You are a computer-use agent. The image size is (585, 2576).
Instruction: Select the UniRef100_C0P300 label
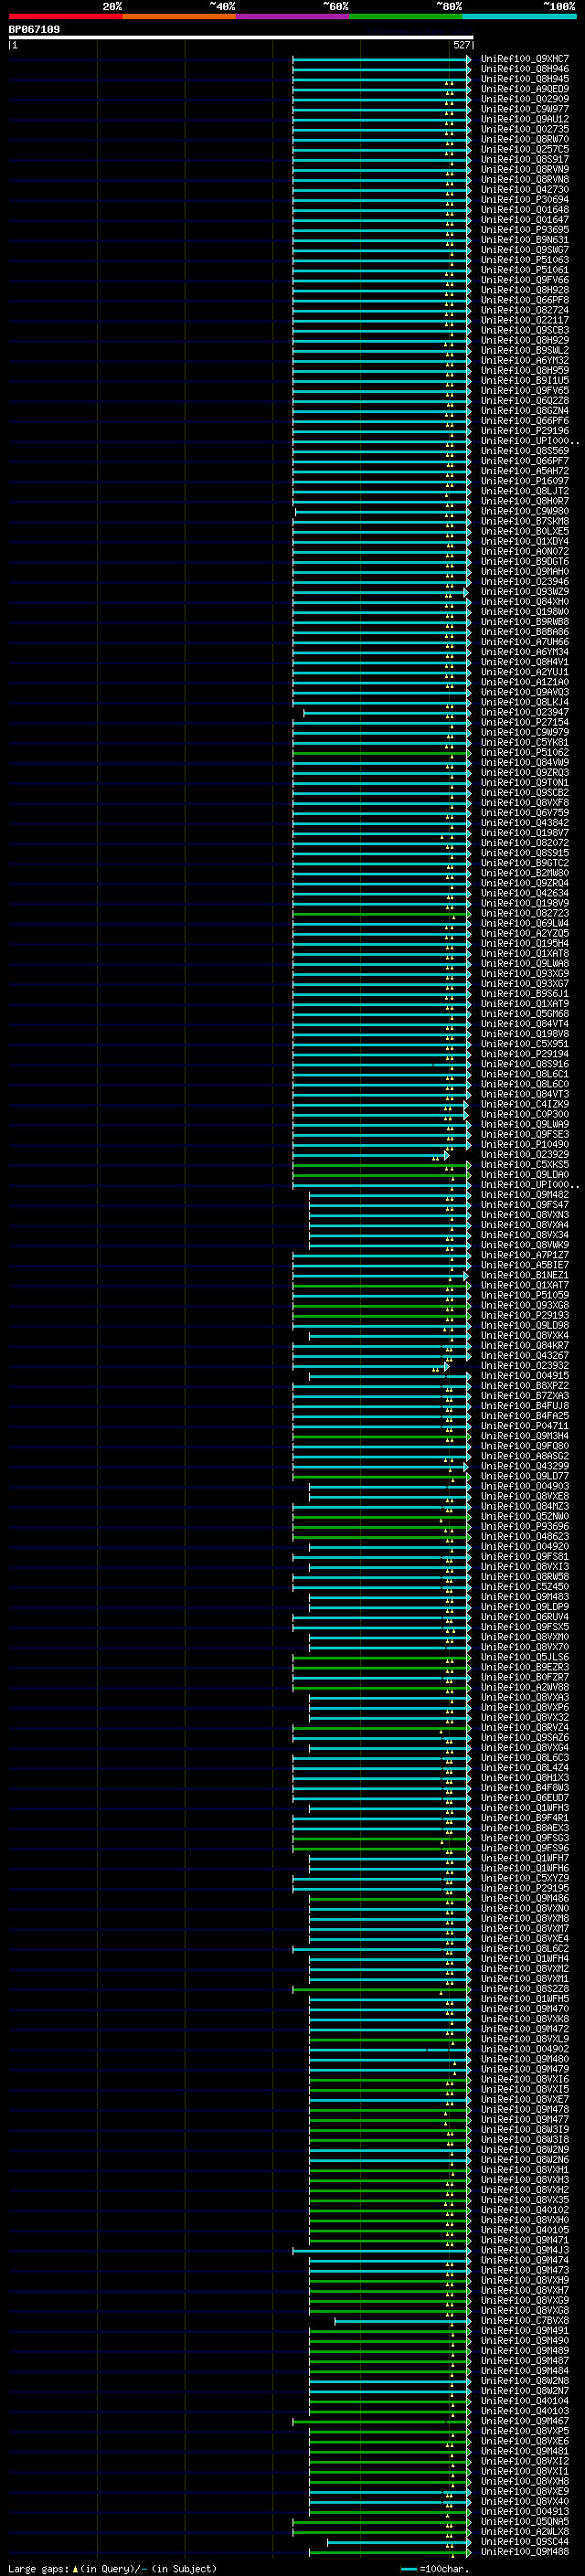click(525, 1114)
